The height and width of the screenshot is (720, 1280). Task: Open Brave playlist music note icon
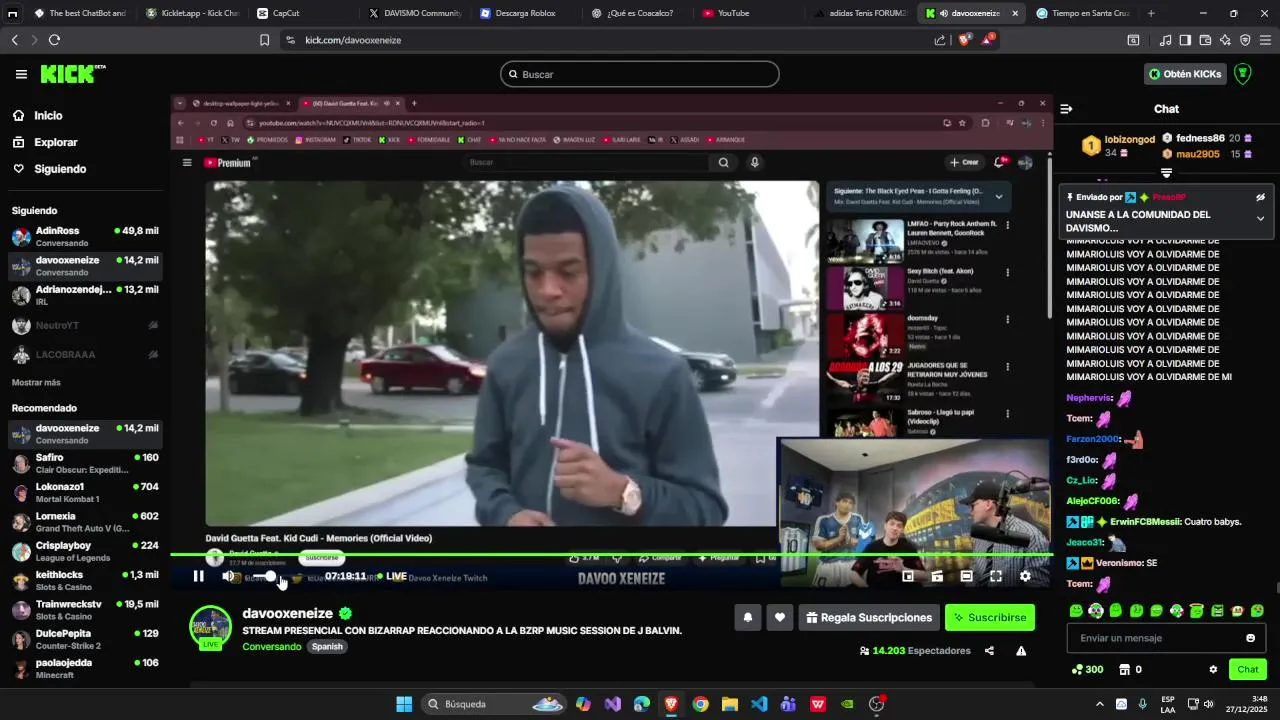pos(1165,40)
